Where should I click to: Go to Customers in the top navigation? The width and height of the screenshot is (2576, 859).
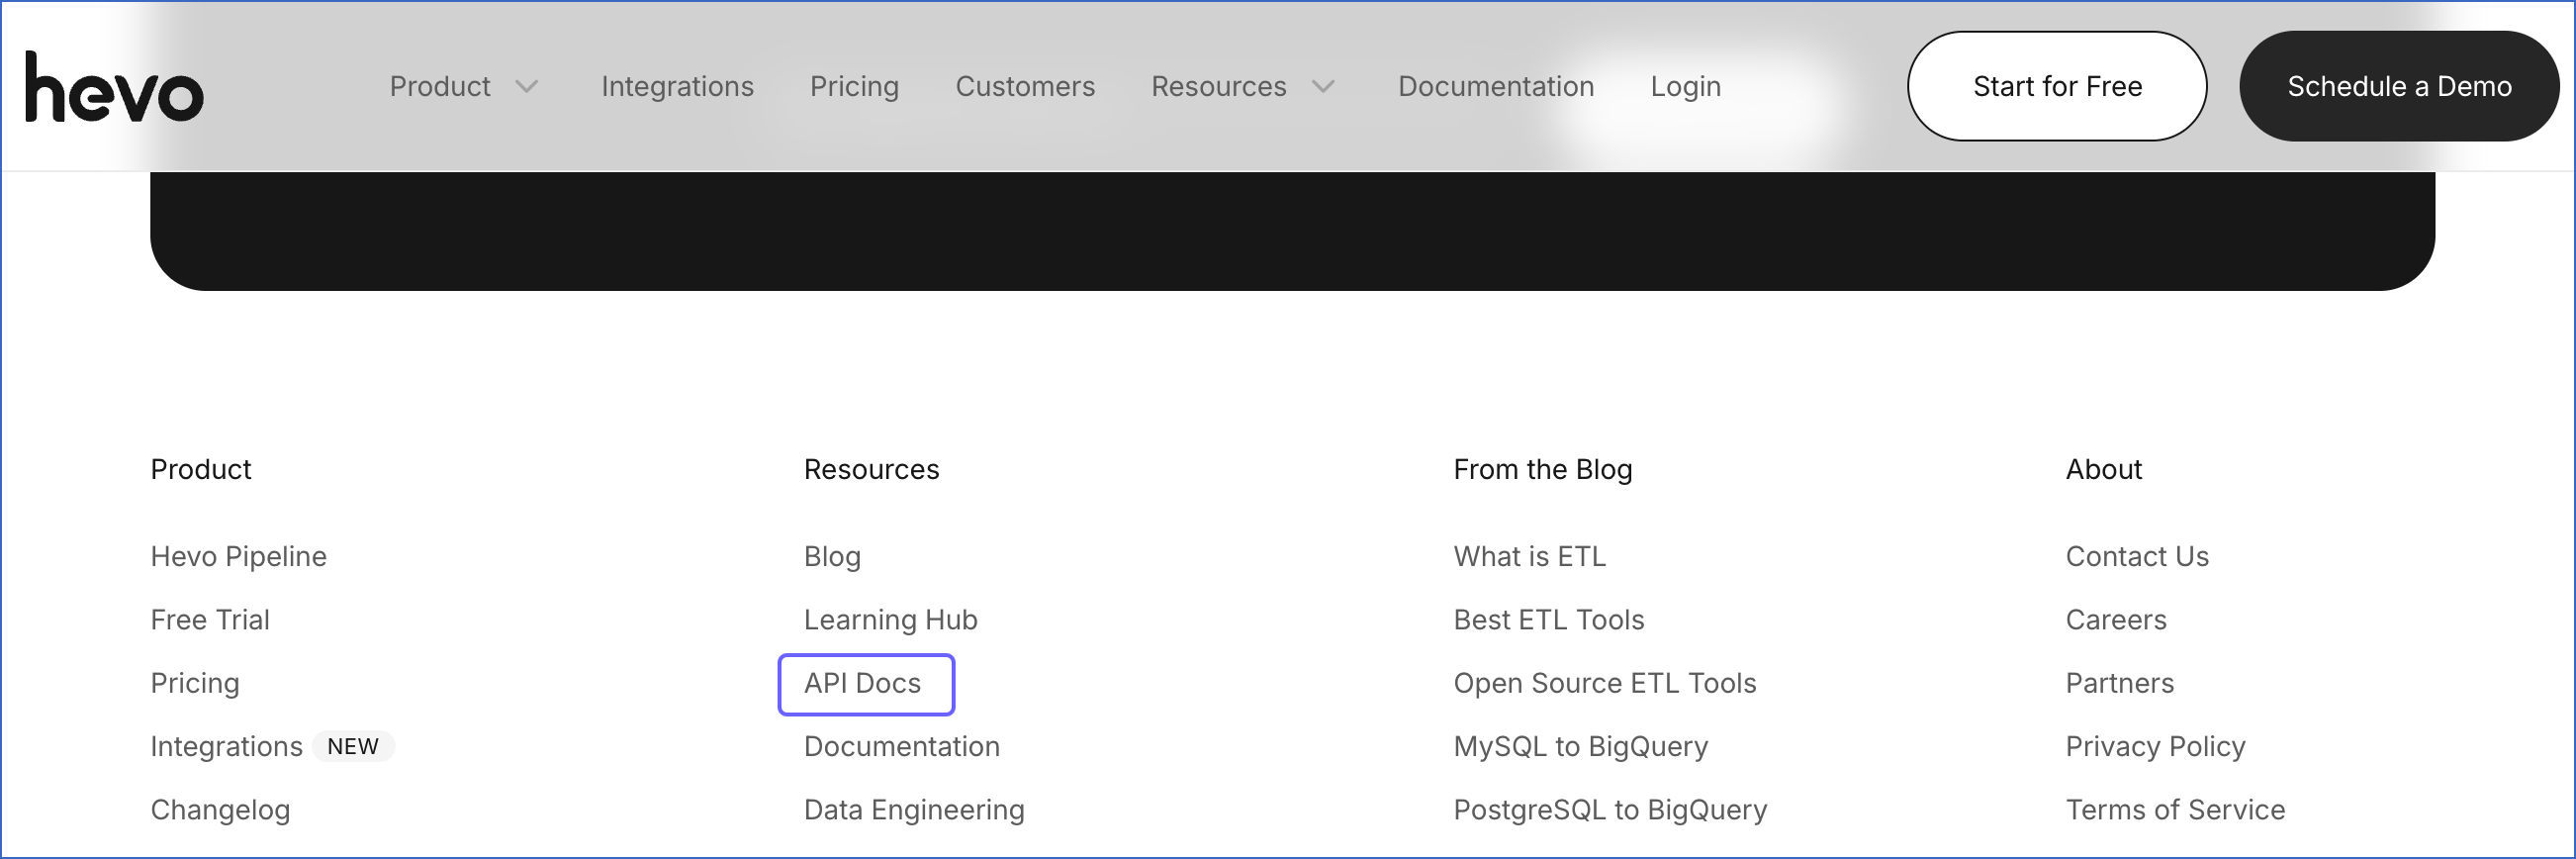[1025, 87]
